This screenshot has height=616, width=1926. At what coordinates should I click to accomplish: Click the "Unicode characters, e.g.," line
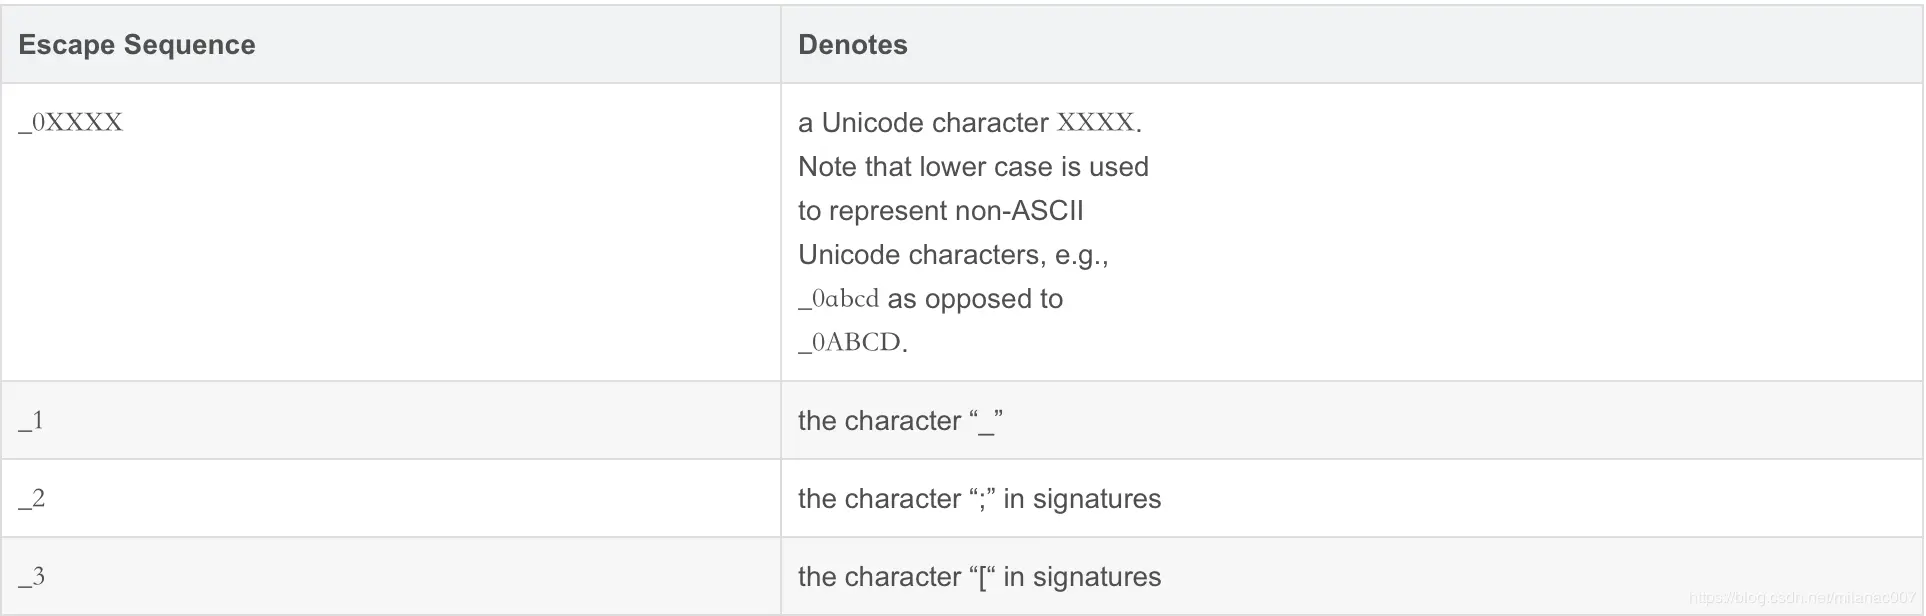pos(953,255)
